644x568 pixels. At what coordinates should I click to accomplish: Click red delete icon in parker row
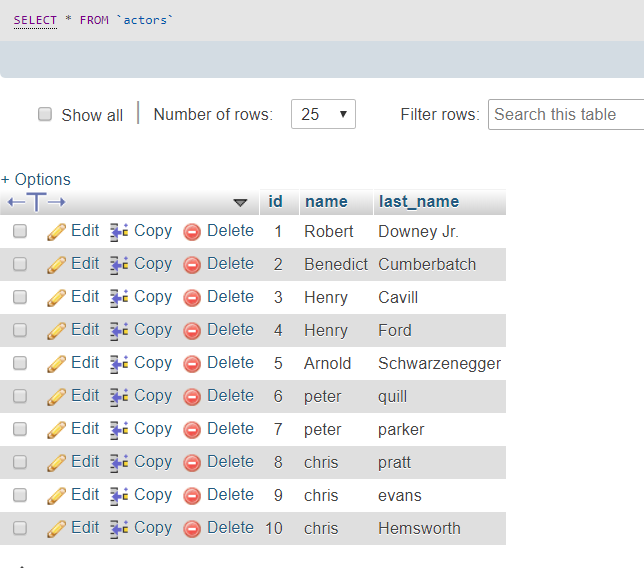192,430
